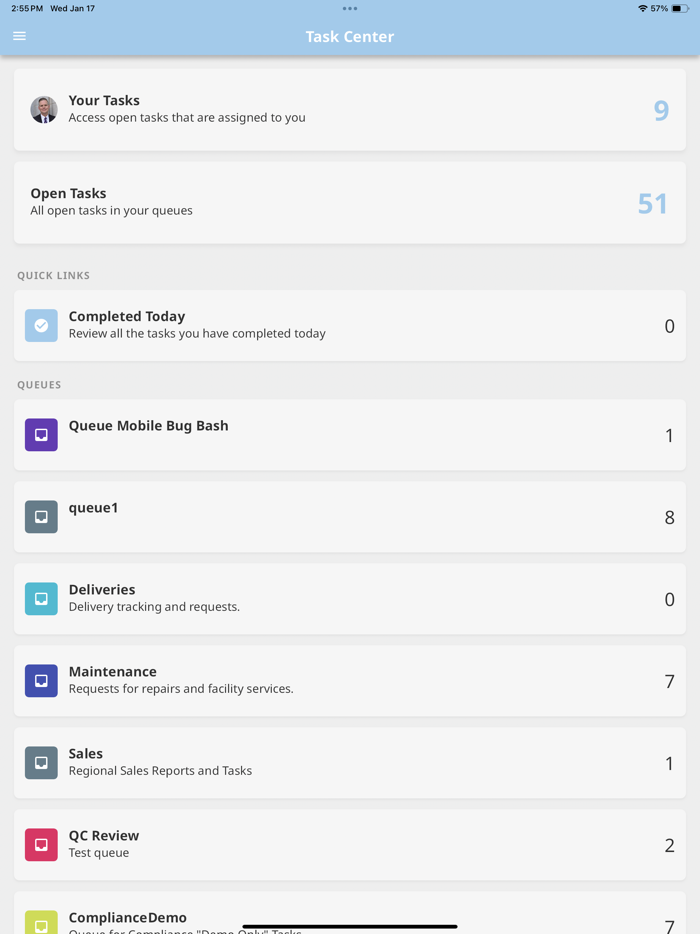Image resolution: width=700 pixels, height=934 pixels.
Task: Open the Open Tasks queue list
Action: 350,203
